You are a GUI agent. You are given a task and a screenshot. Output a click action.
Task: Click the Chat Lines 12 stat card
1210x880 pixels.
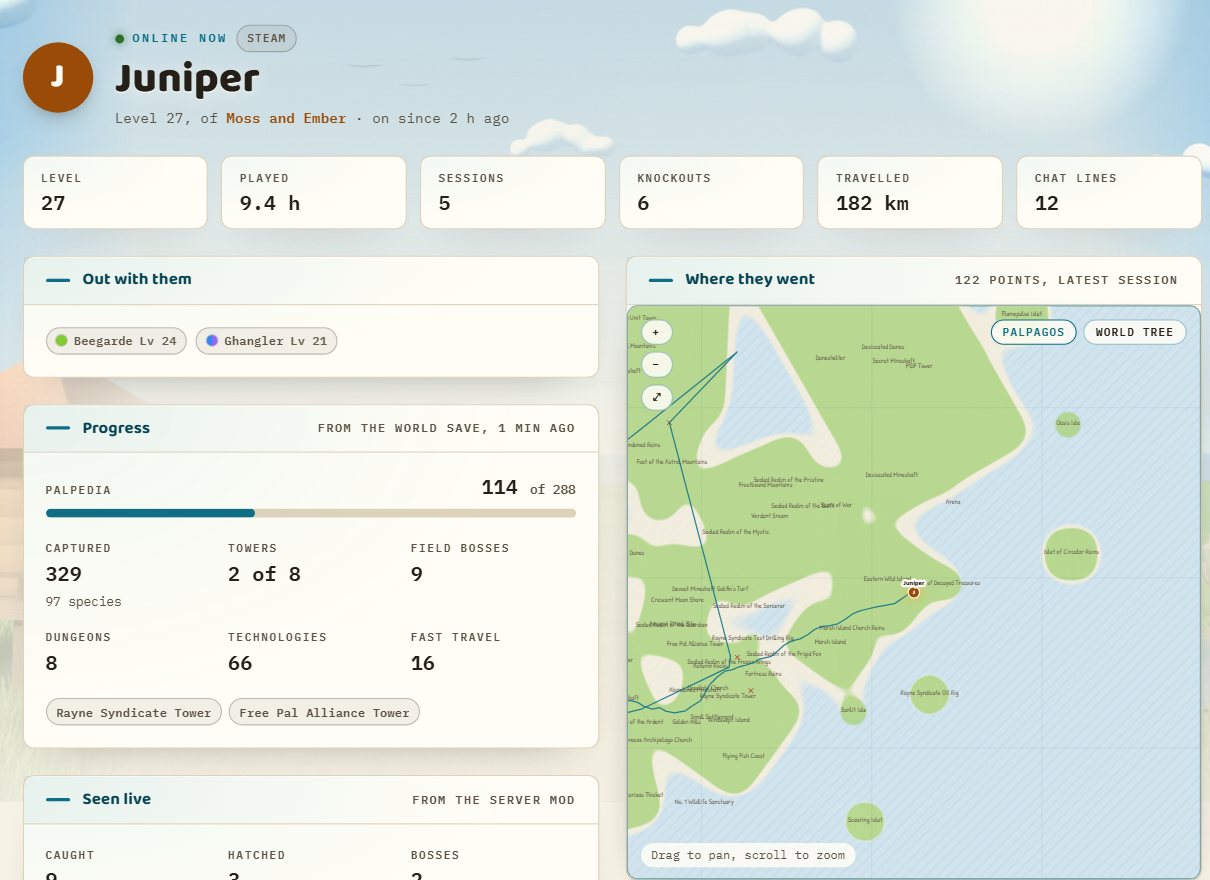[x=1109, y=192]
